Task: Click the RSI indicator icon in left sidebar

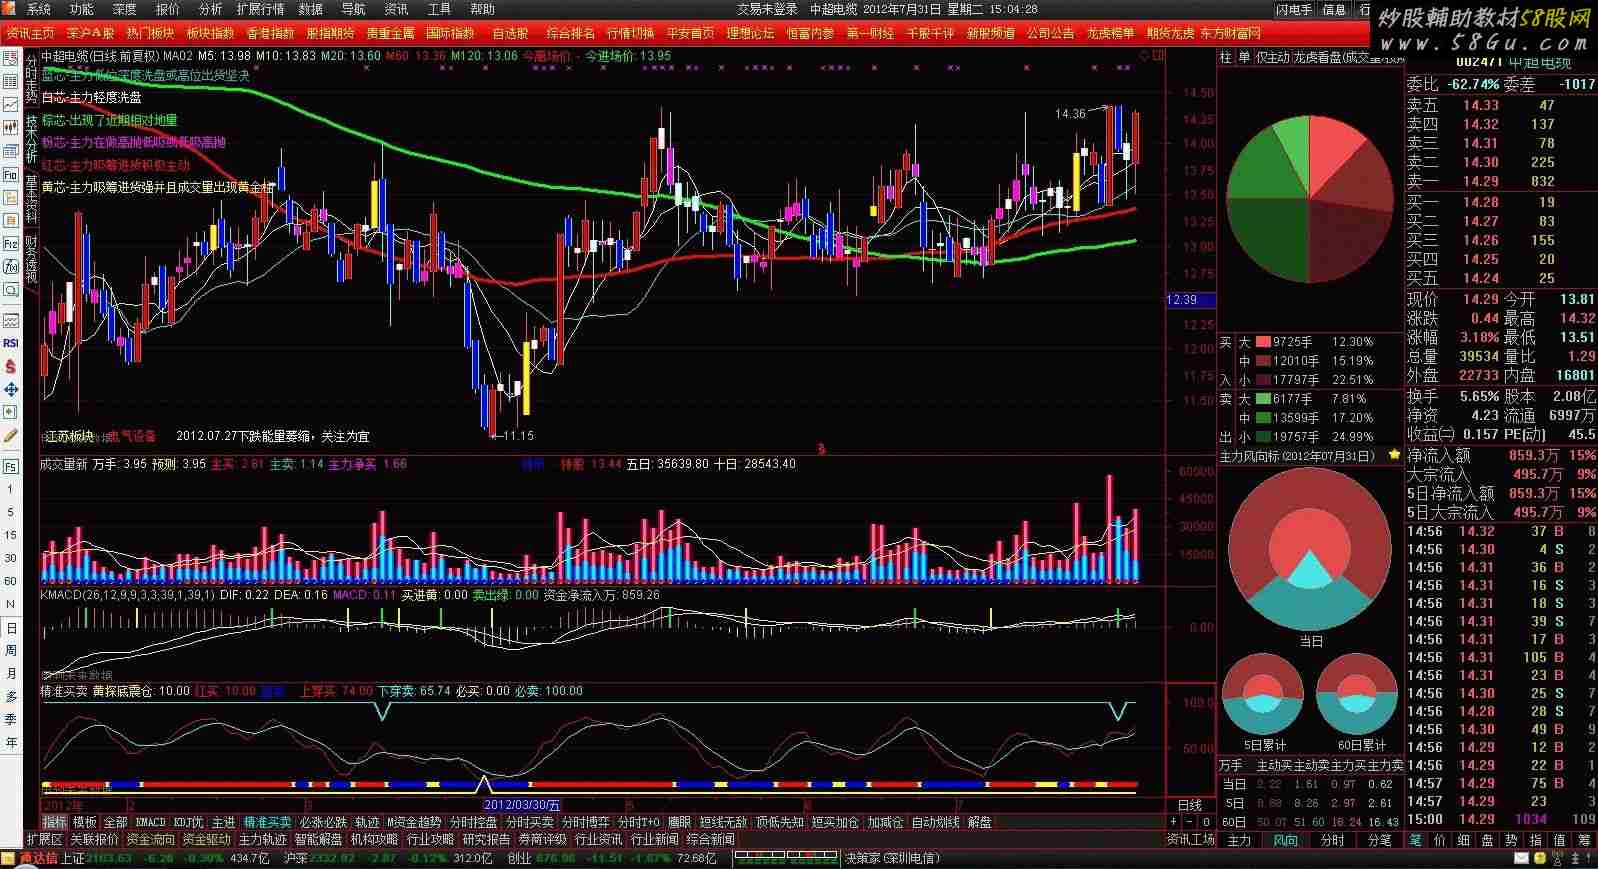Action: coord(11,343)
